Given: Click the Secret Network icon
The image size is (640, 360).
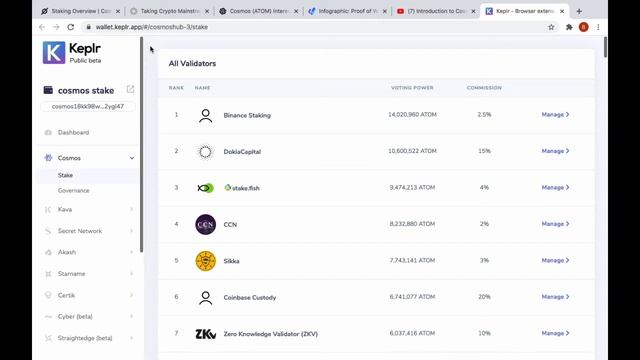Looking at the screenshot, I should point(48,231).
